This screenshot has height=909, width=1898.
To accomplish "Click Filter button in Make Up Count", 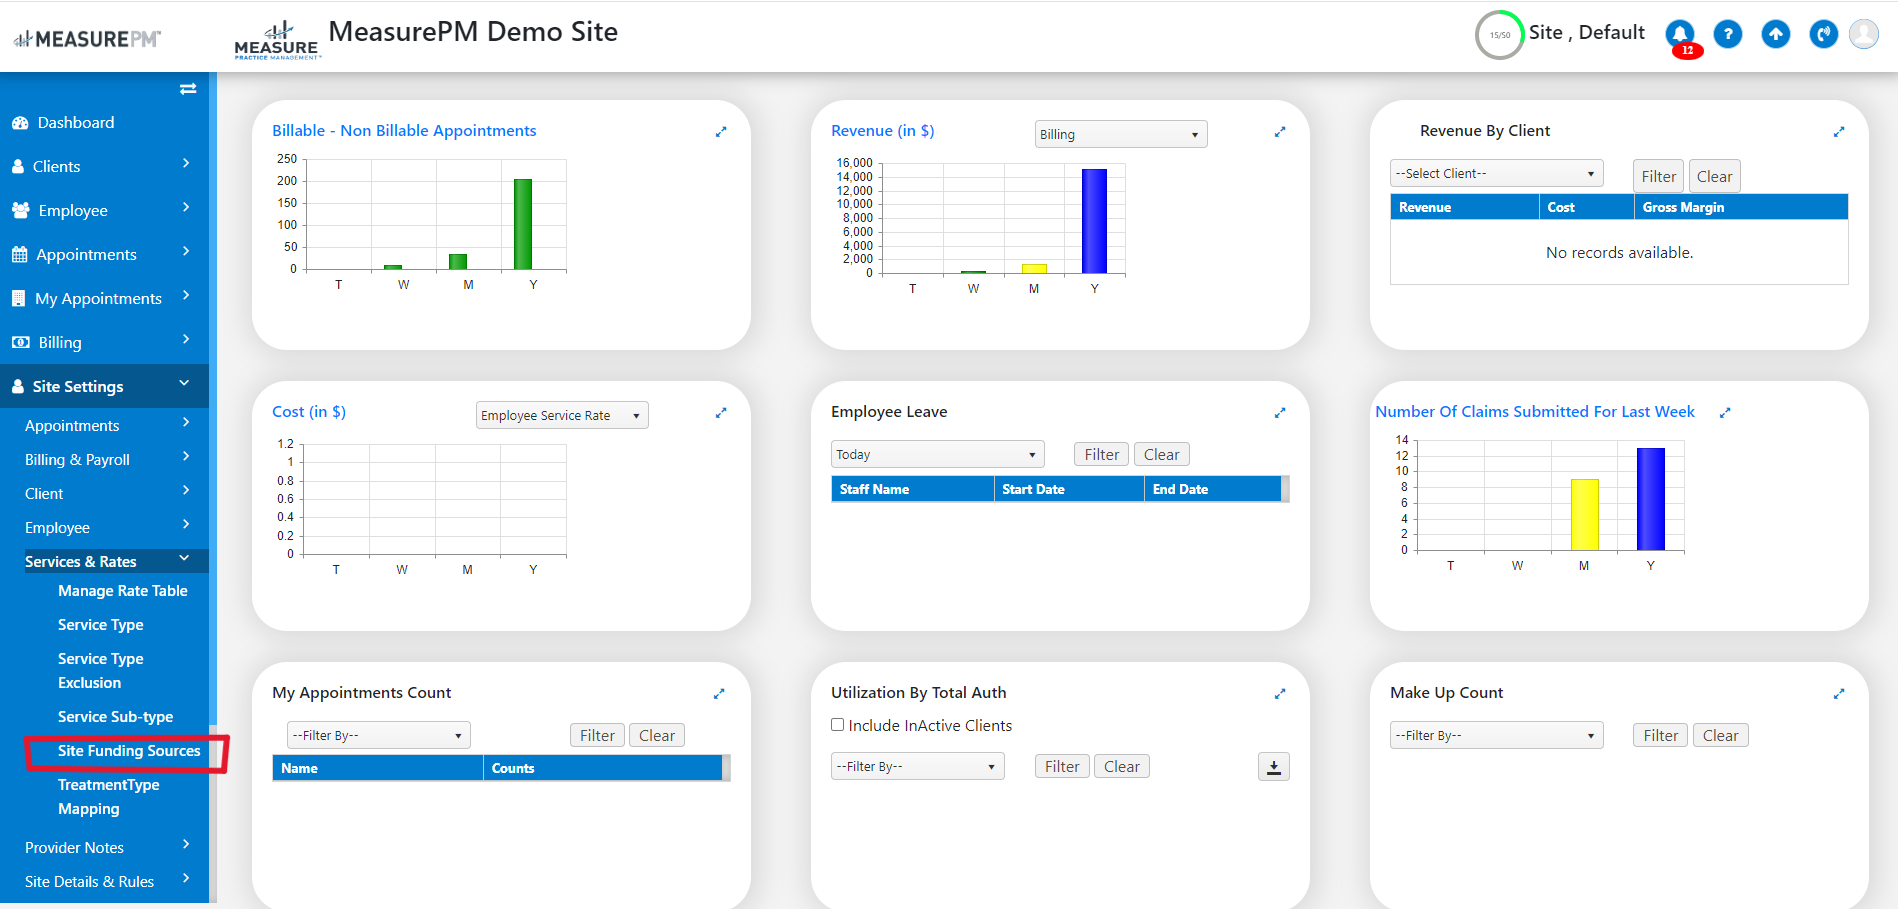I will point(1661,735).
